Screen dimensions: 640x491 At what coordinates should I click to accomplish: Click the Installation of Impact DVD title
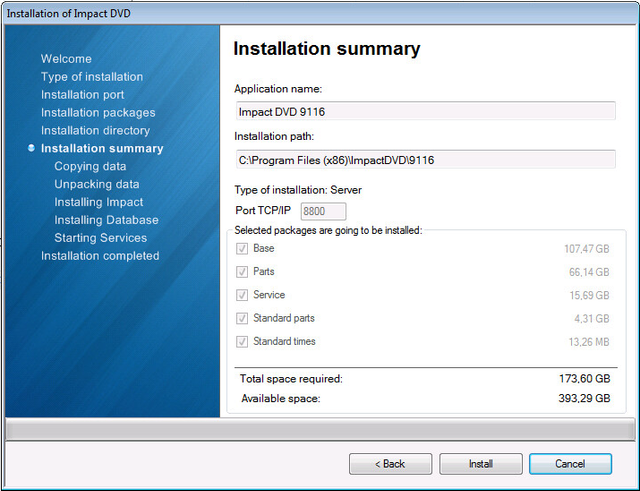[69, 13]
